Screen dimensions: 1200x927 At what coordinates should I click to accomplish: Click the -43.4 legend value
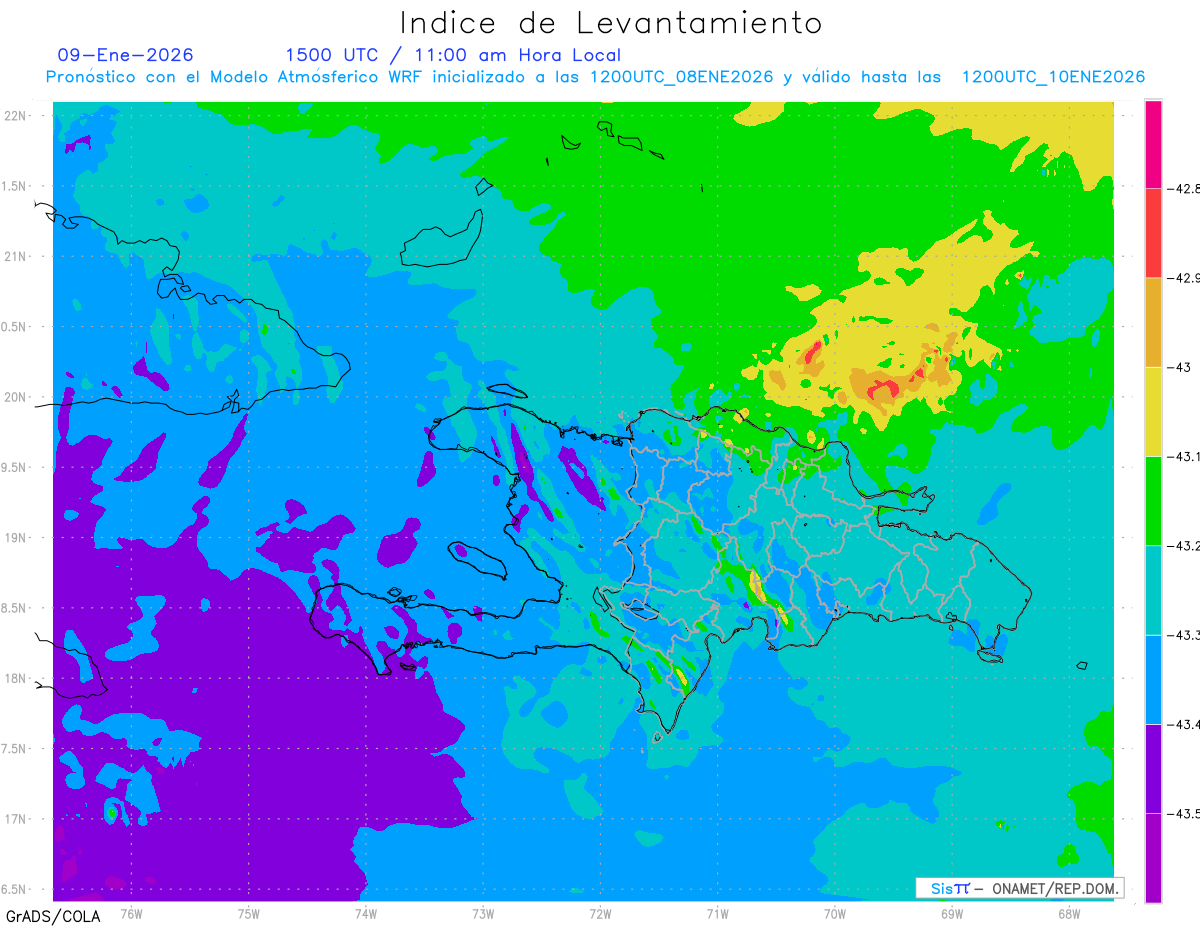click(1185, 725)
